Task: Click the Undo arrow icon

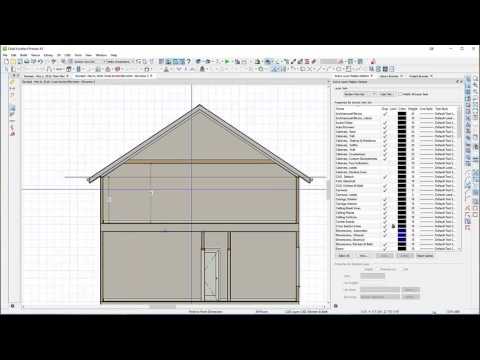Action: tap(40, 61)
